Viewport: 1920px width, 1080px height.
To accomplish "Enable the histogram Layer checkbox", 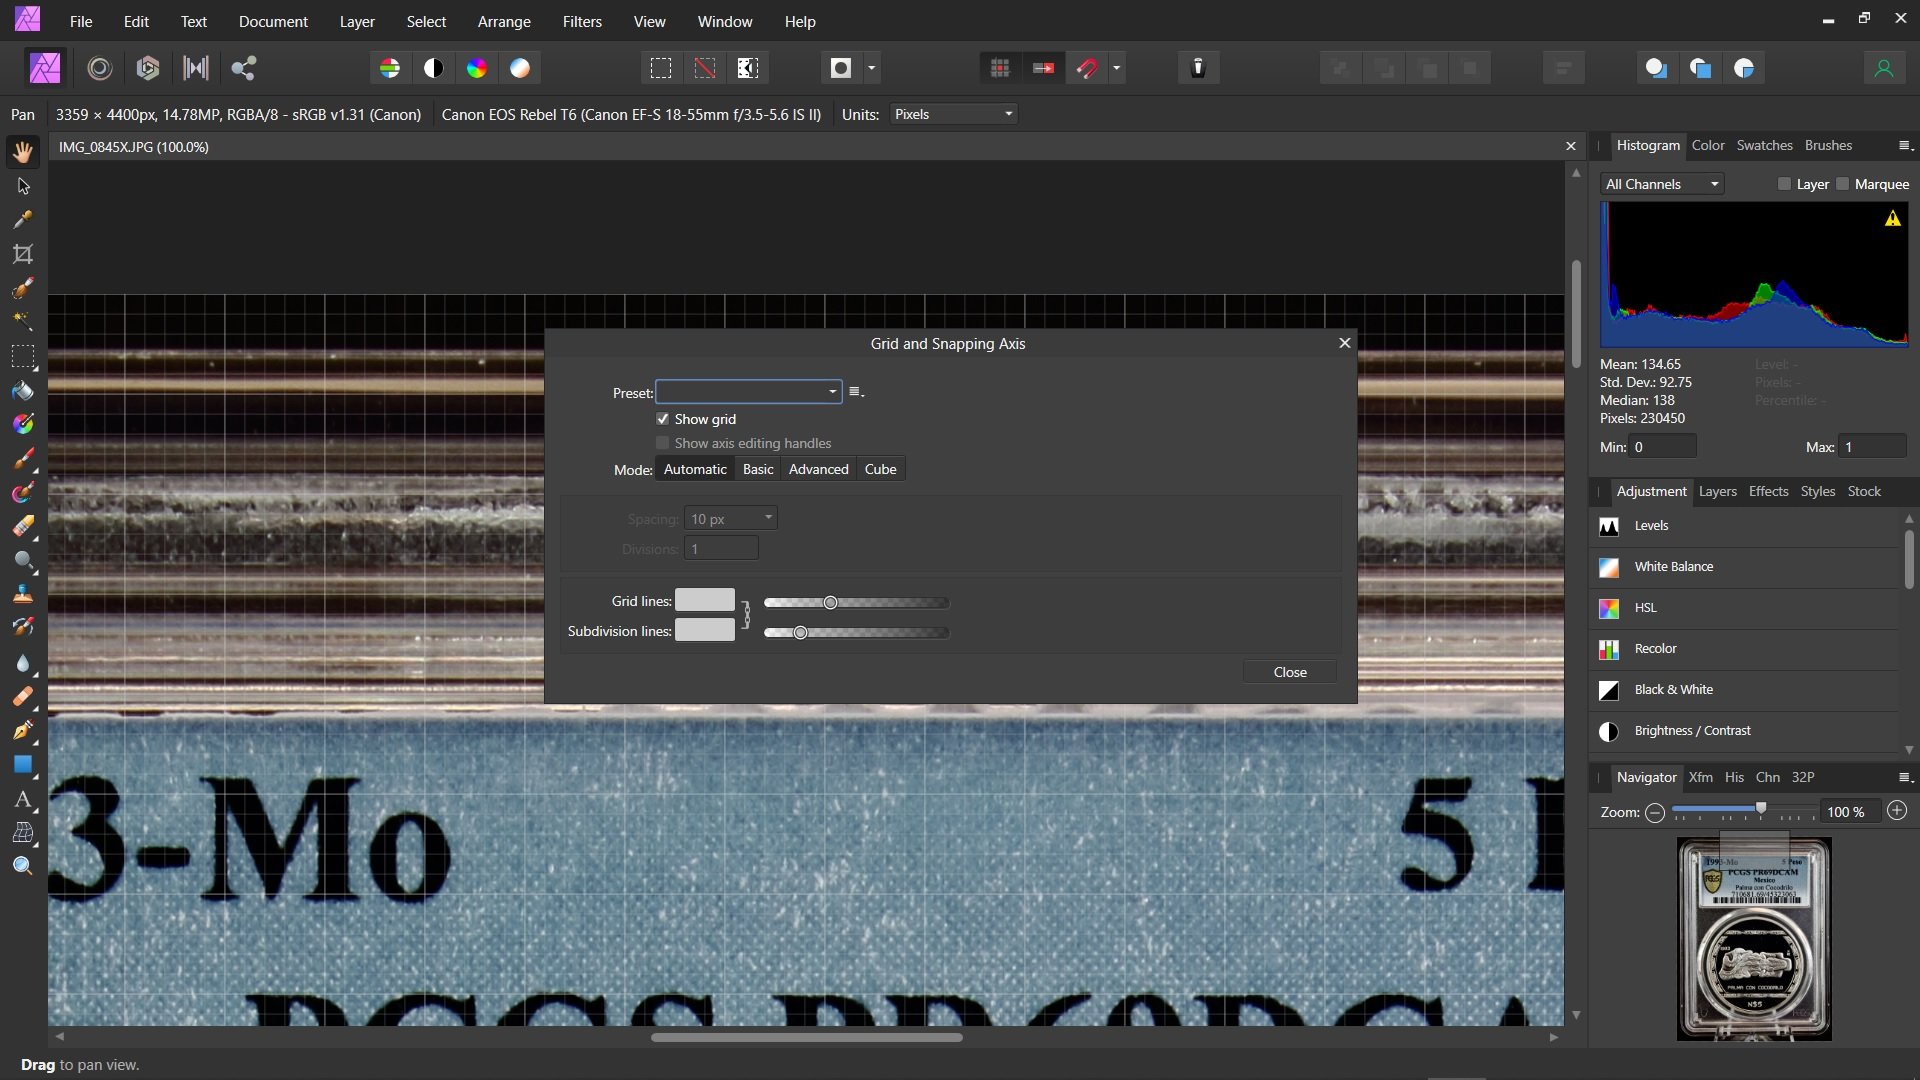I will [1784, 184].
